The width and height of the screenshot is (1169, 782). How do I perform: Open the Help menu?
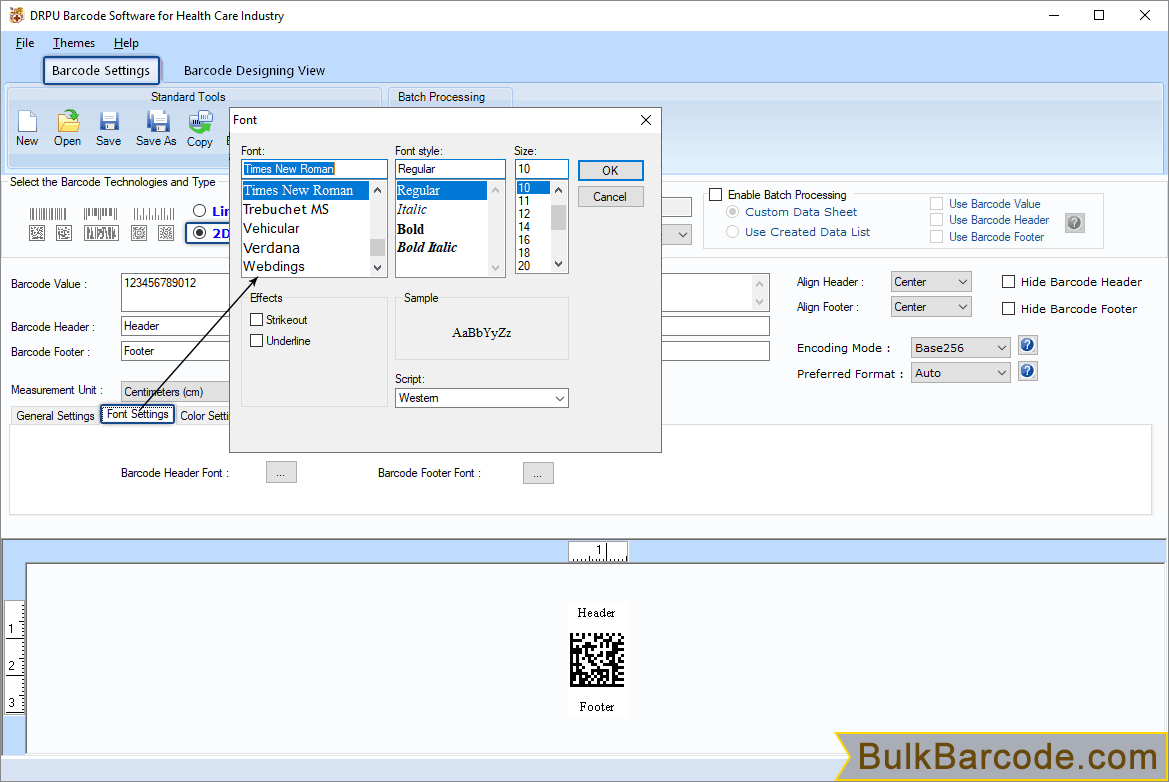tap(126, 43)
